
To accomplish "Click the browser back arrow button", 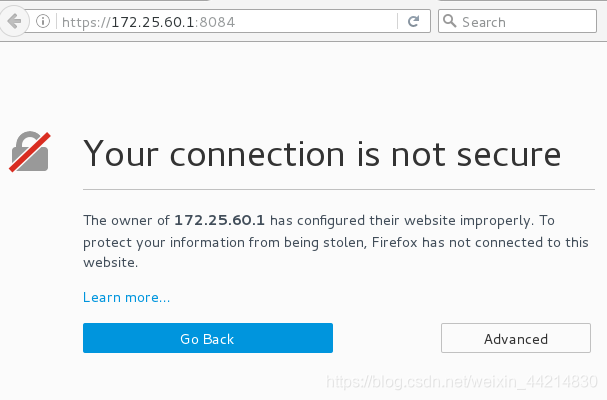I will 14,21.
